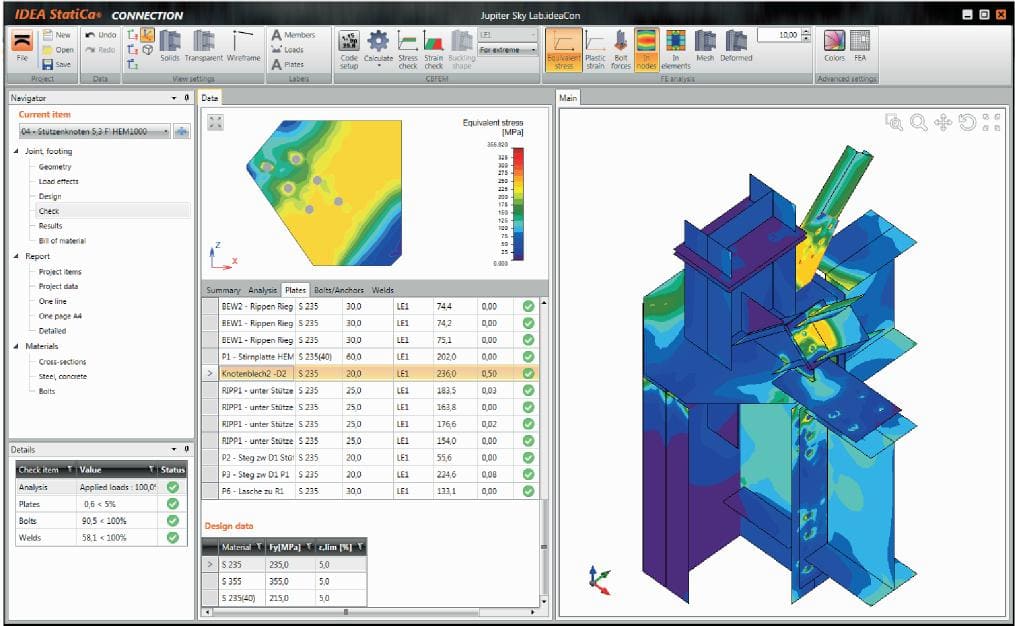The width and height of the screenshot is (1015, 626).
Task: Open the For extreme dropdown
Action: [508, 50]
